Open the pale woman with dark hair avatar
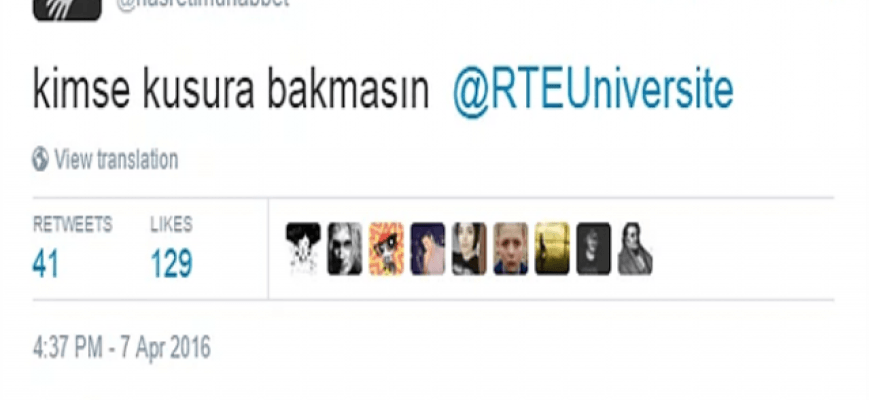Viewport: 870px width, 400px height. tap(469, 249)
